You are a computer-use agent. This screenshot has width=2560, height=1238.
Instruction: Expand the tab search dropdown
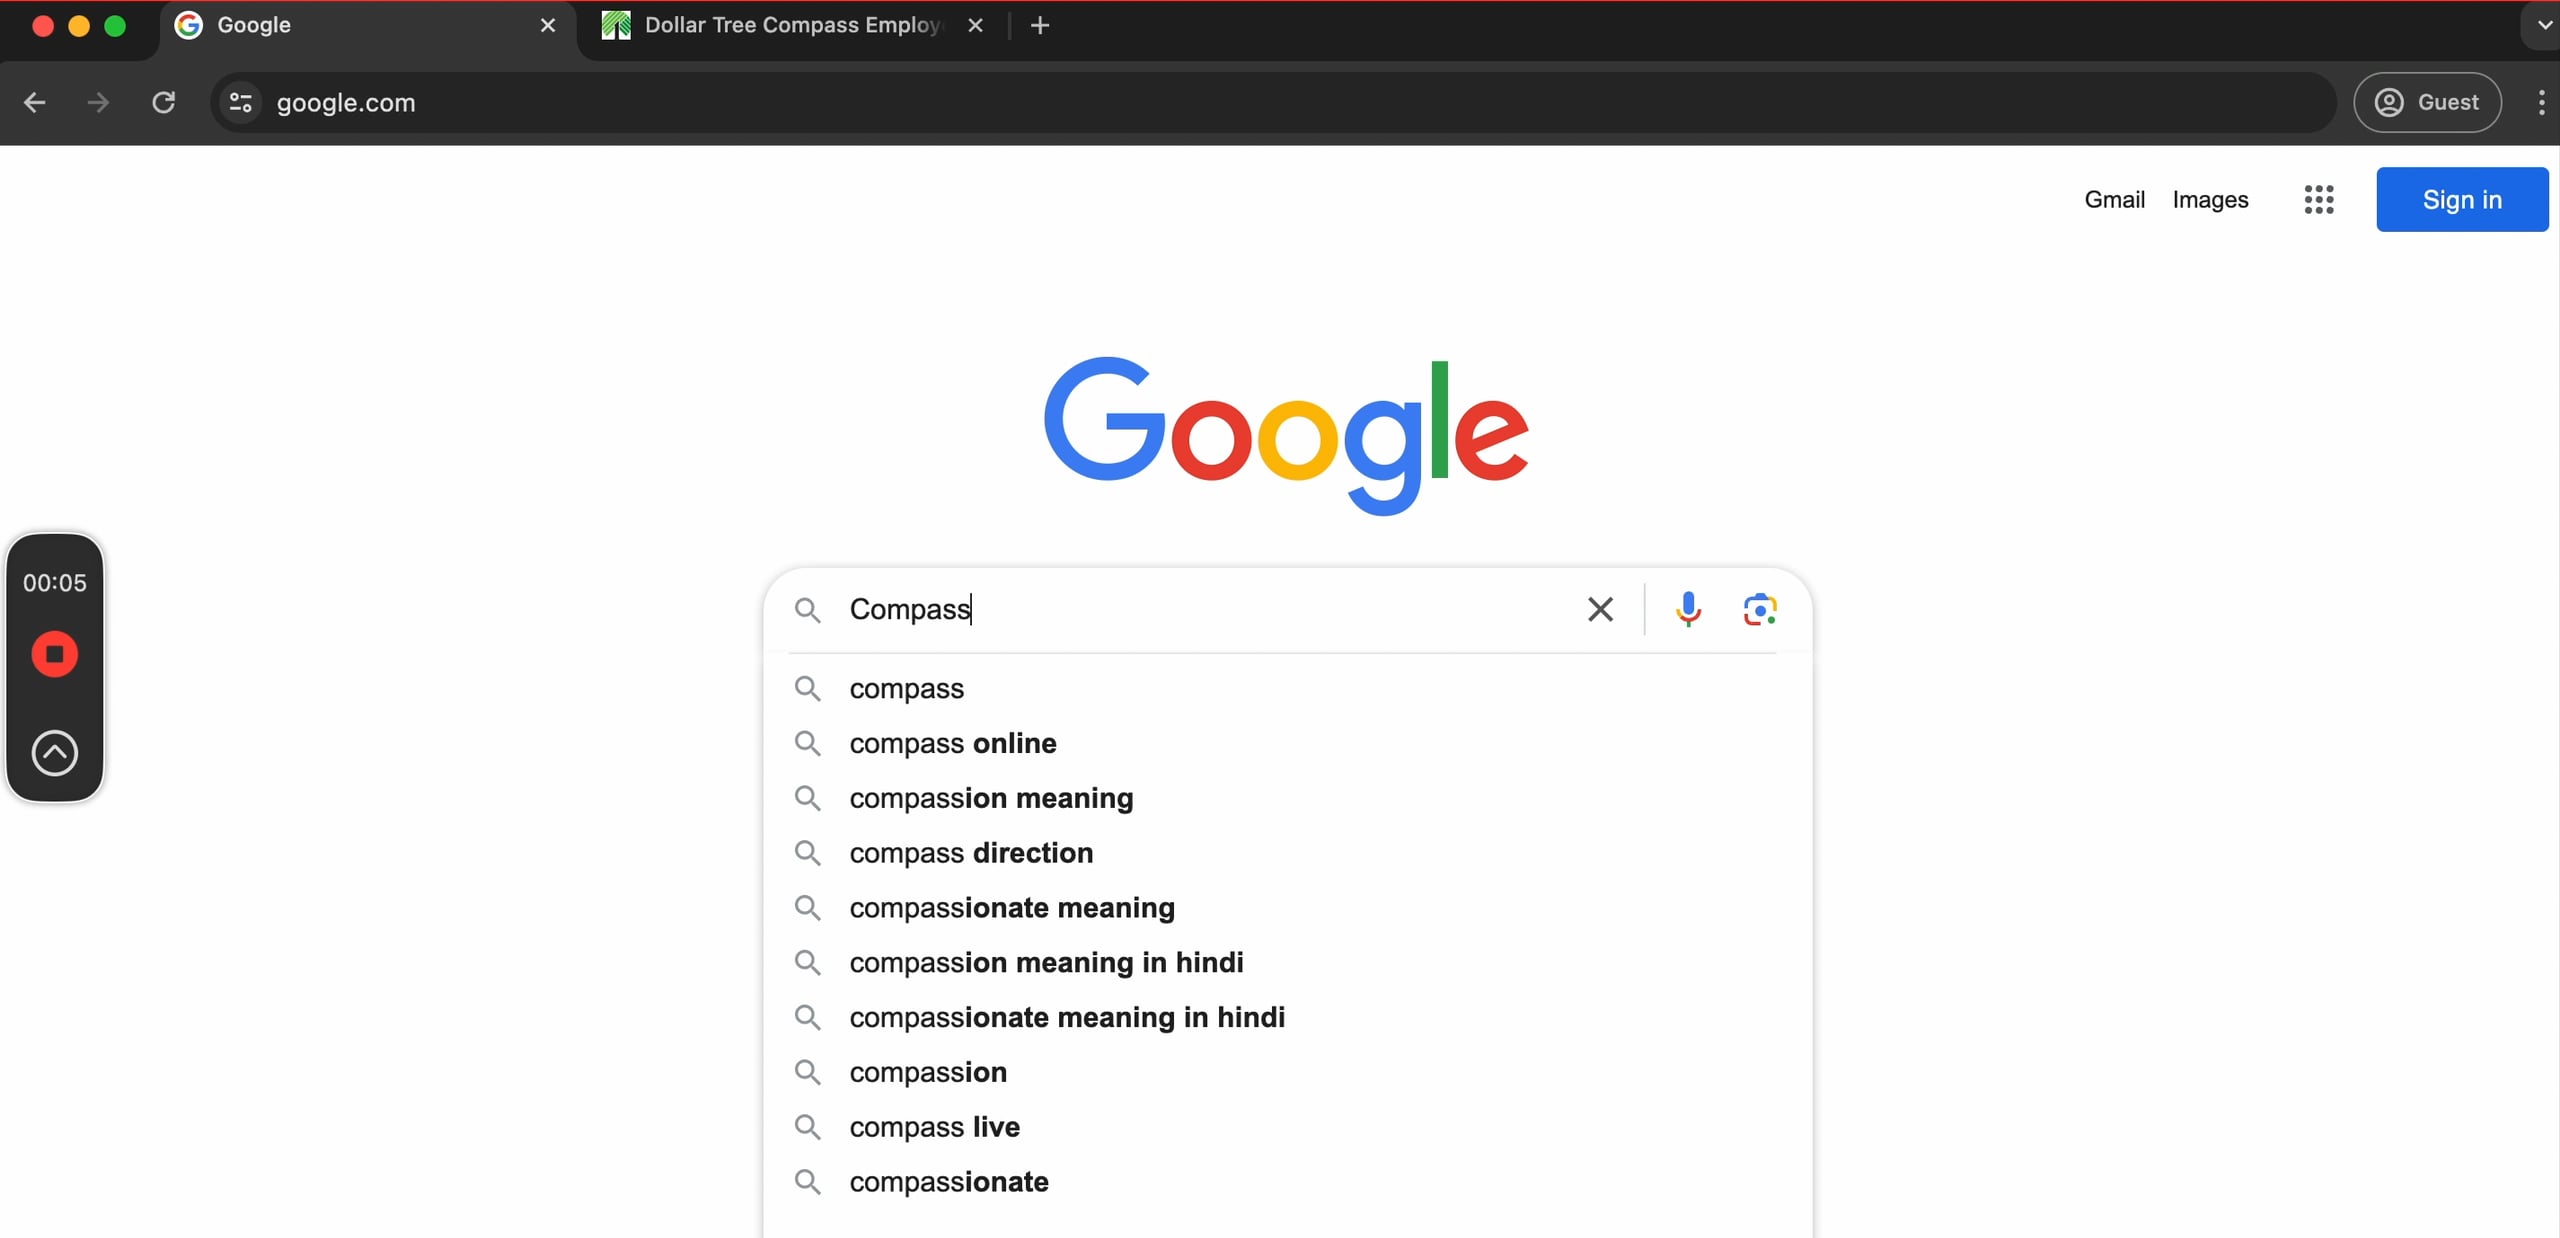2544,25
